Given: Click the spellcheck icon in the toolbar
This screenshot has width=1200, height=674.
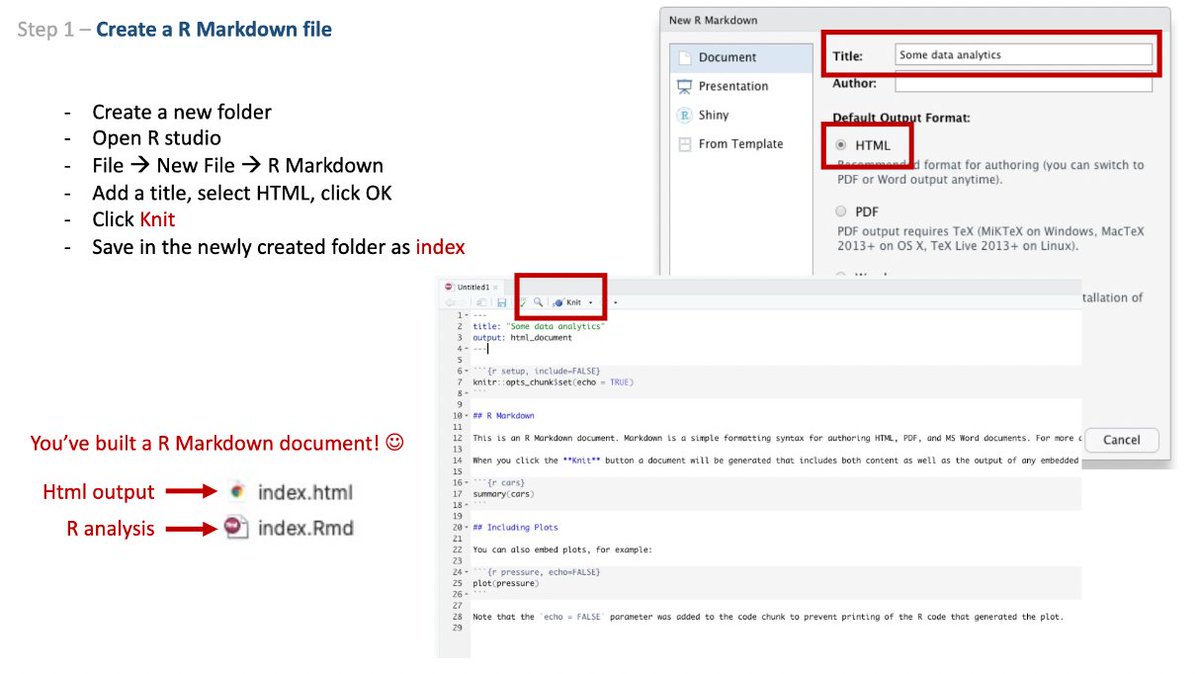Looking at the screenshot, I should coord(523,303).
